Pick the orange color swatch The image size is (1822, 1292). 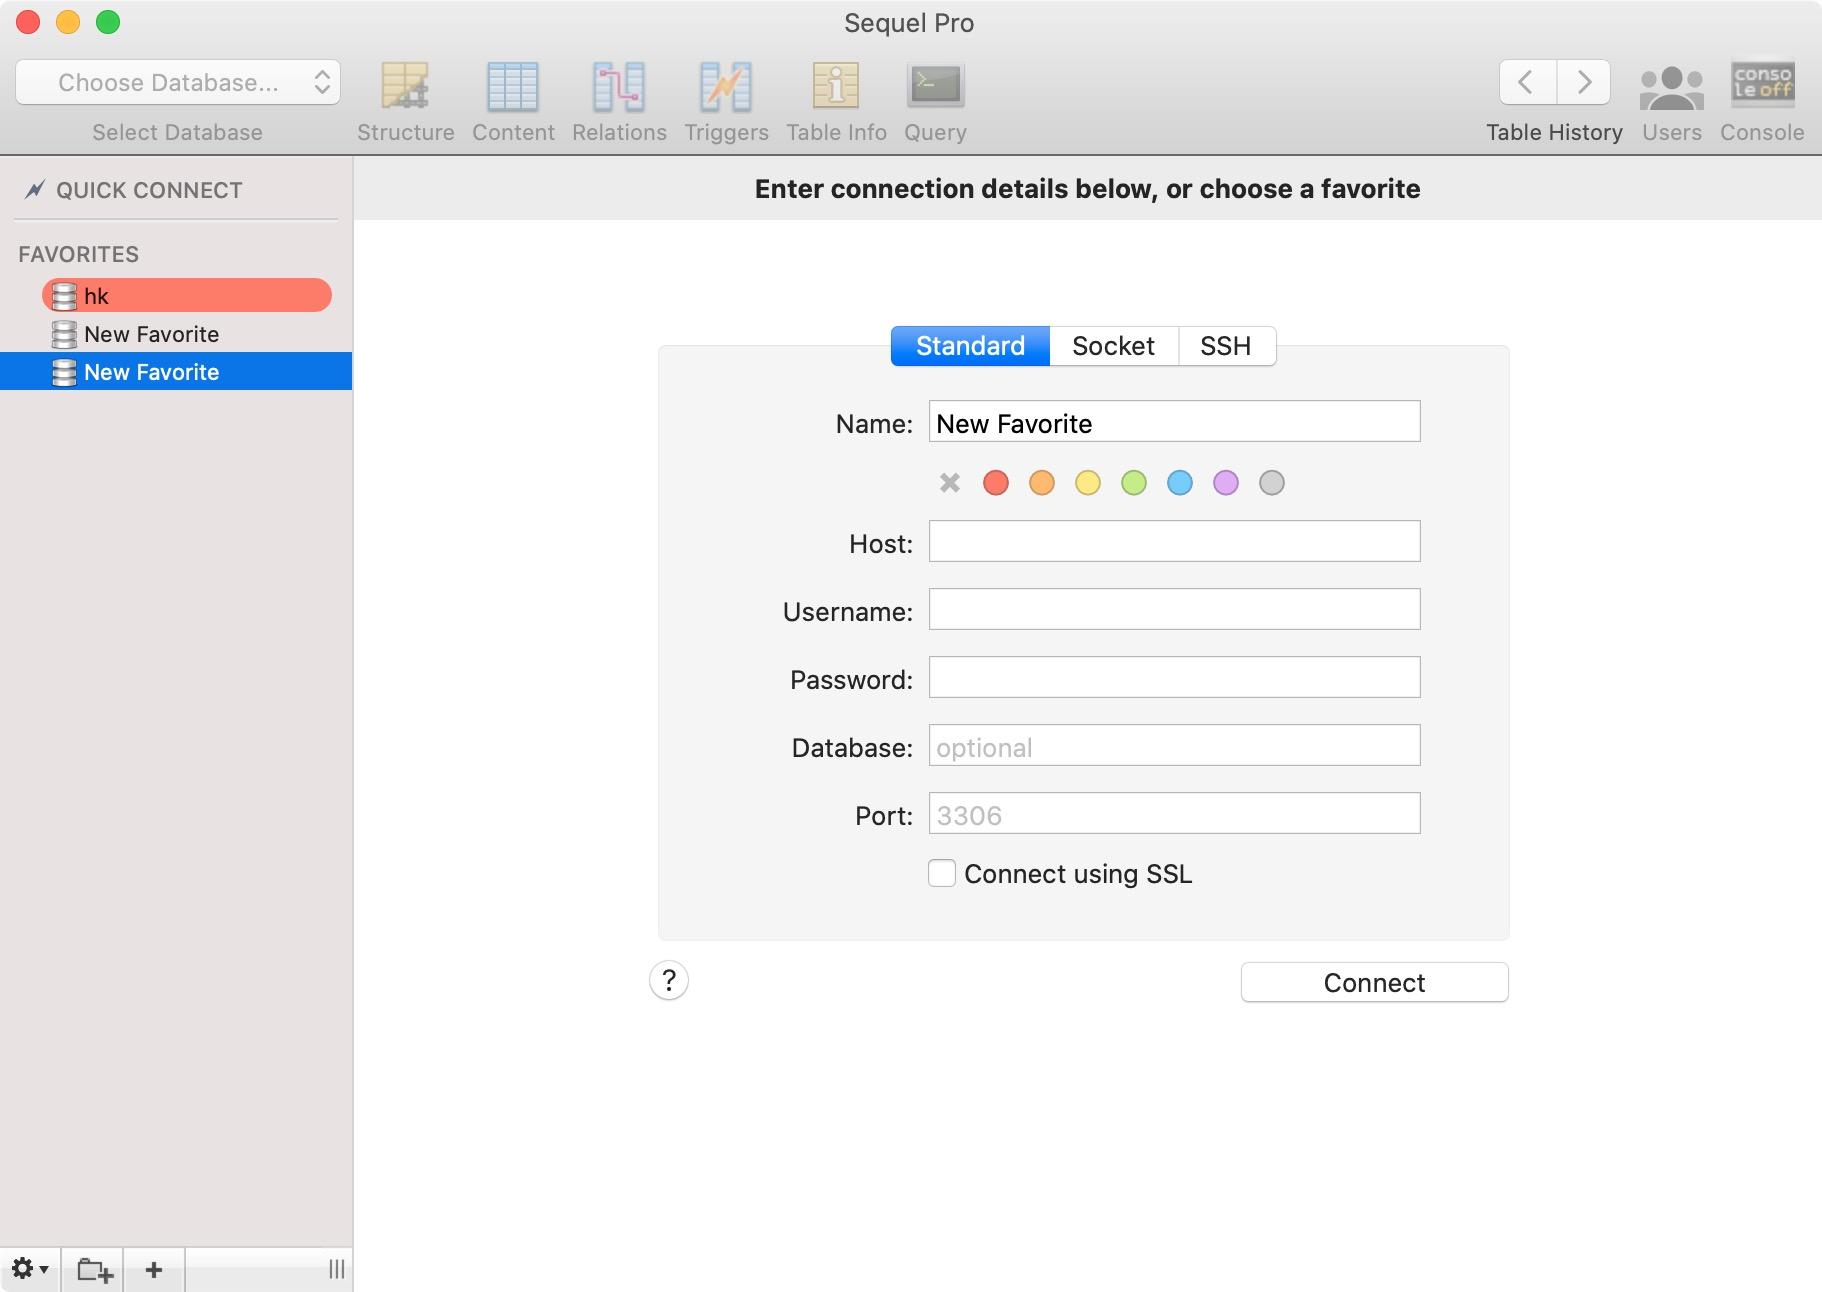point(1042,483)
